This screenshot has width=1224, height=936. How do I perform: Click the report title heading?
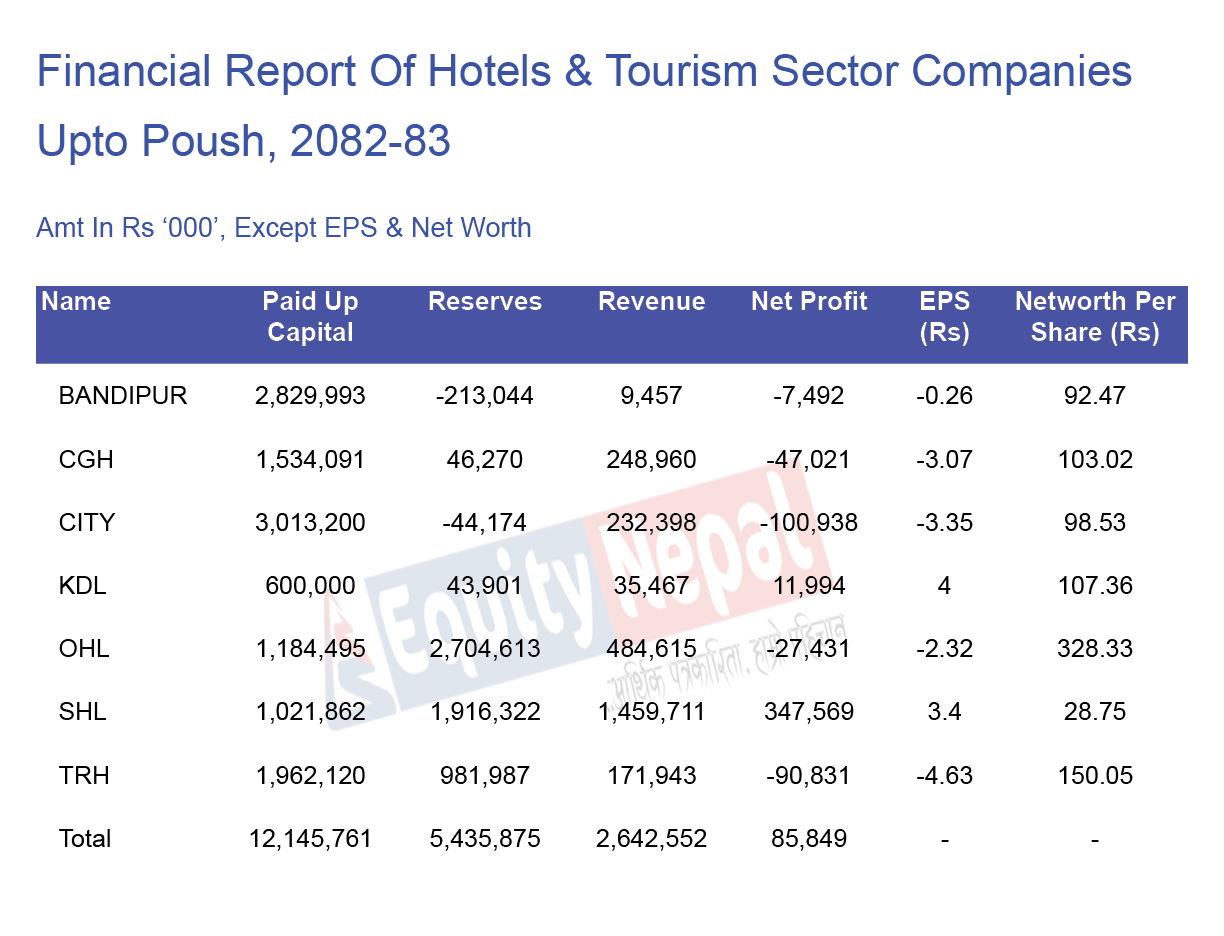[x=584, y=106]
